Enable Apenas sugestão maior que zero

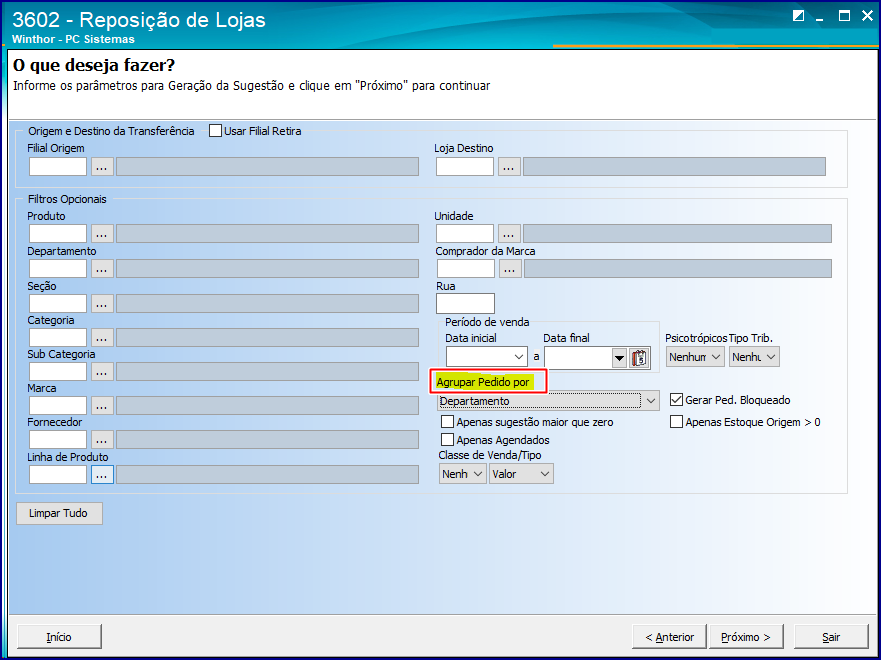click(447, 422)
